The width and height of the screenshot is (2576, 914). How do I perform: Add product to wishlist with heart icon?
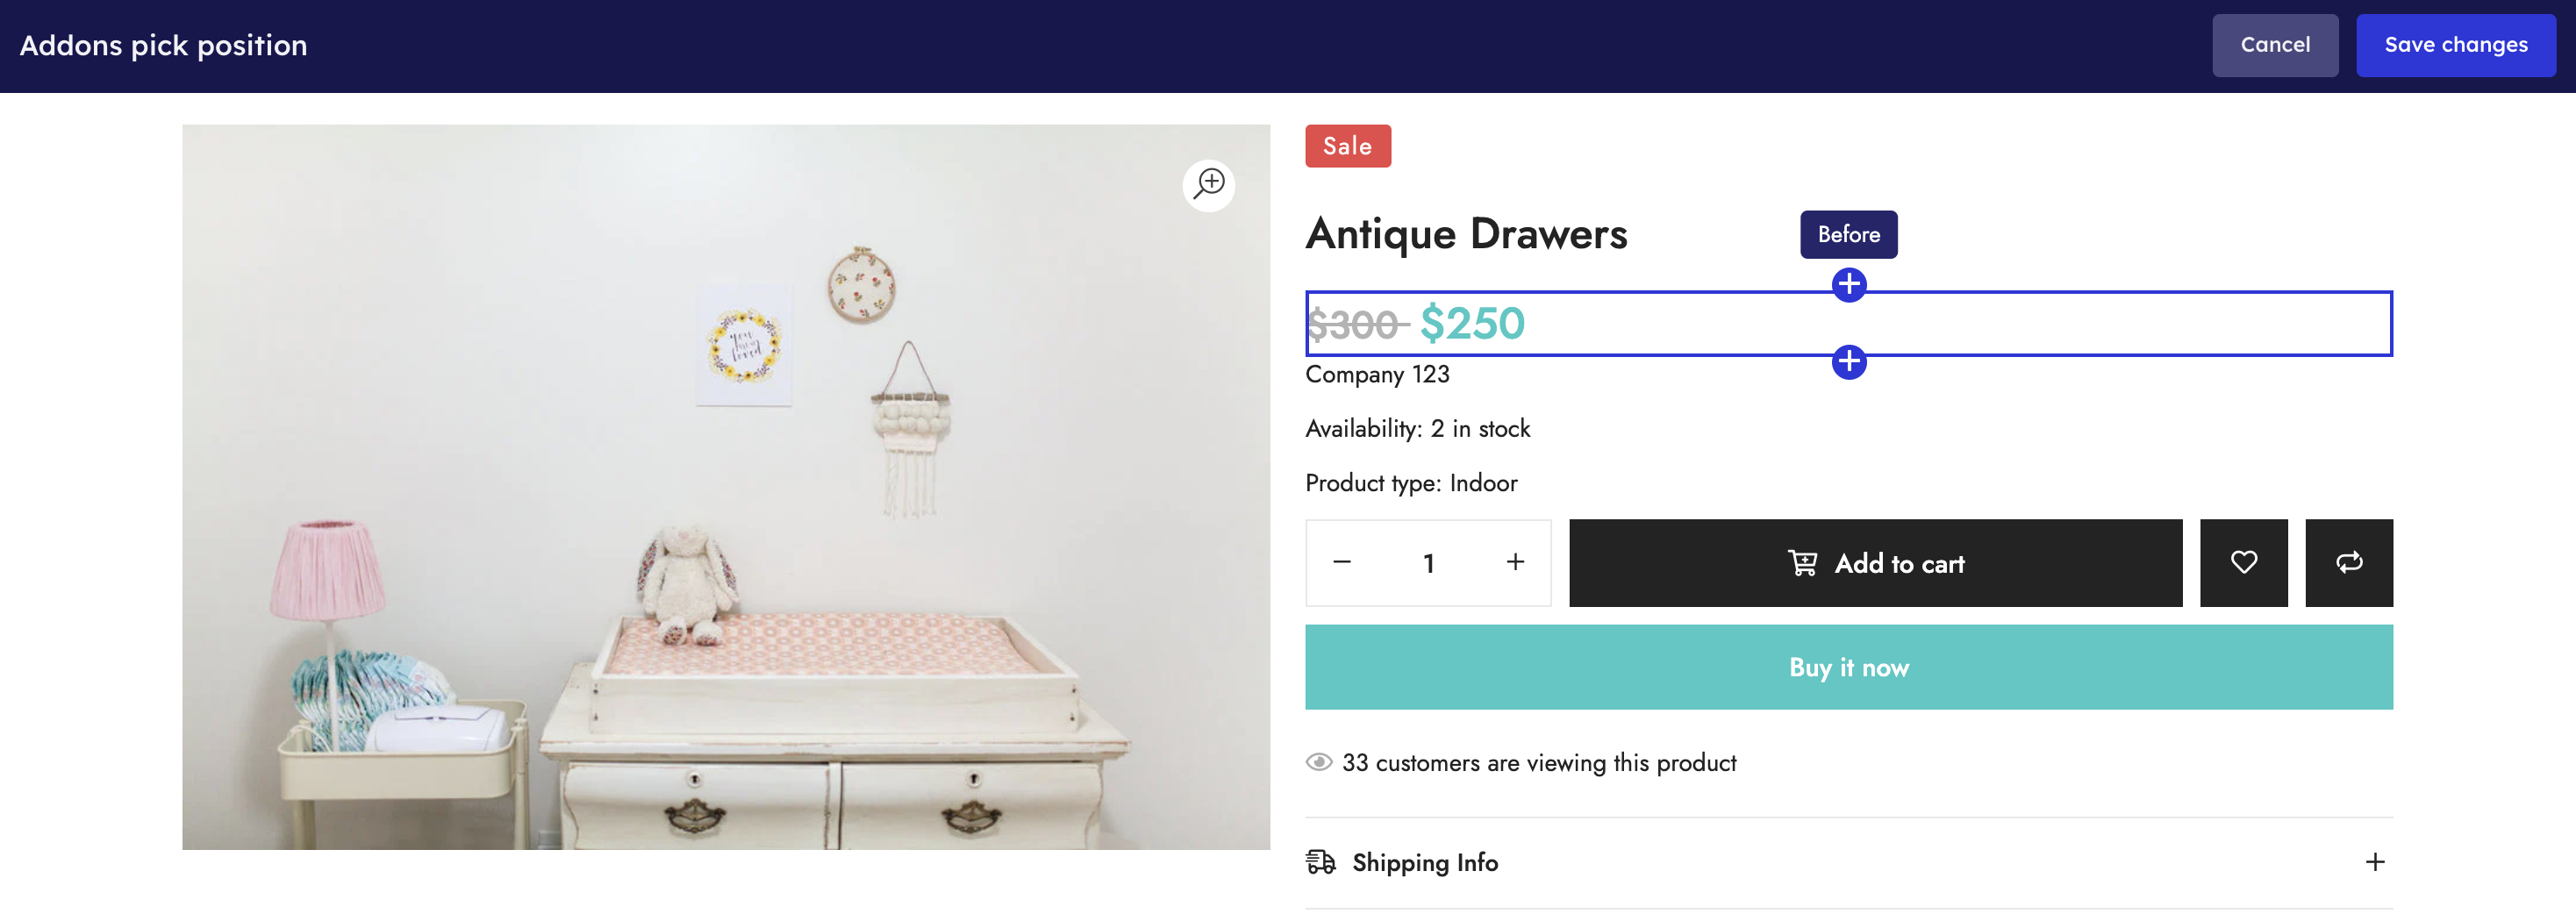(2243, 563)
